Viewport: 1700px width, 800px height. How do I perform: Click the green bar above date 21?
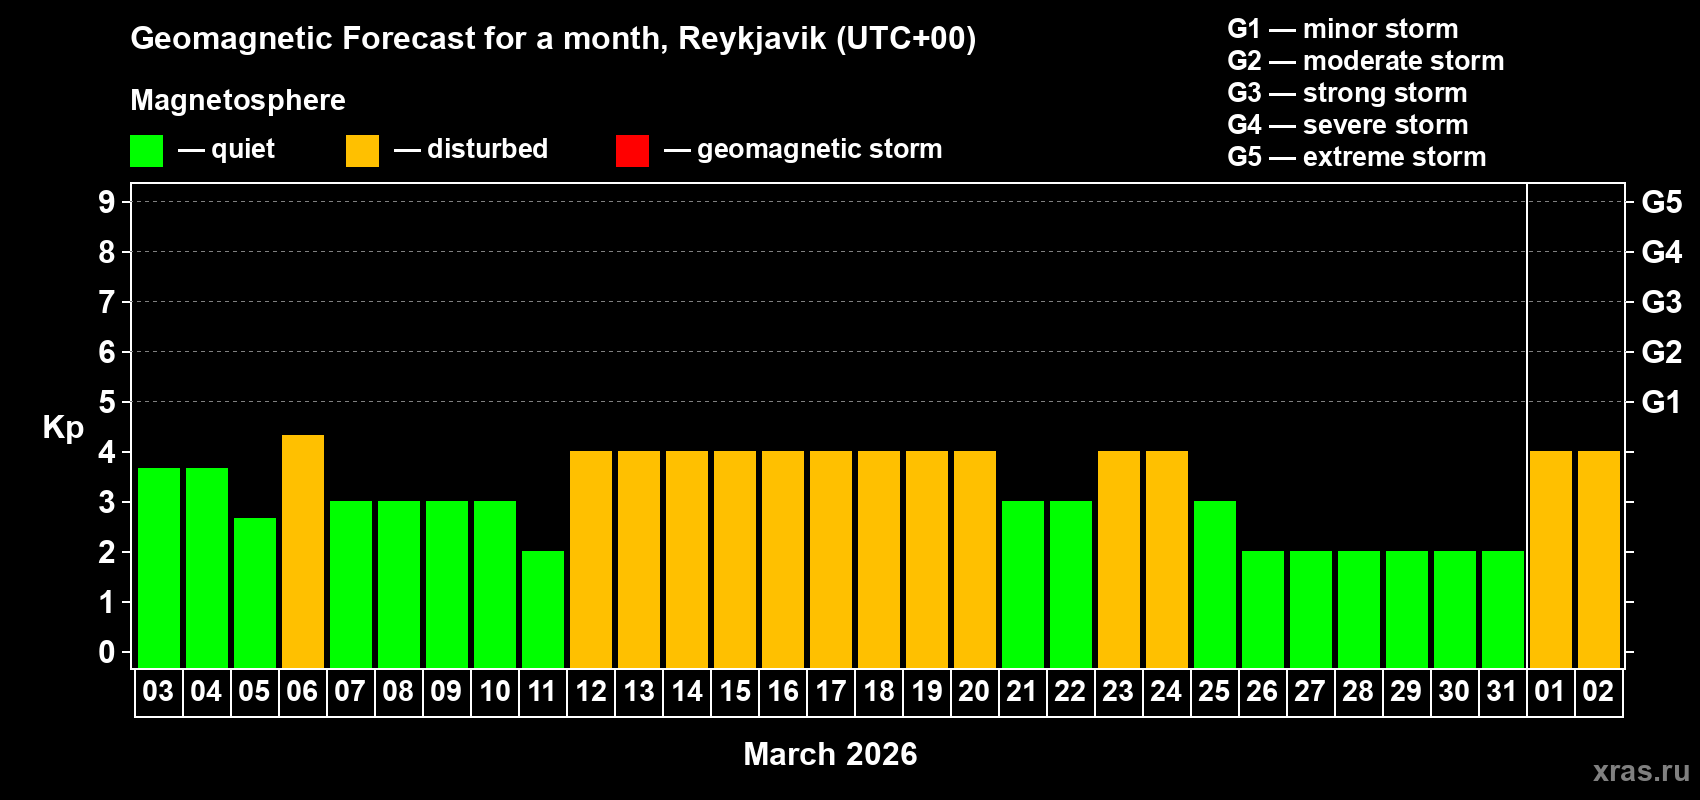point(1023,584)
